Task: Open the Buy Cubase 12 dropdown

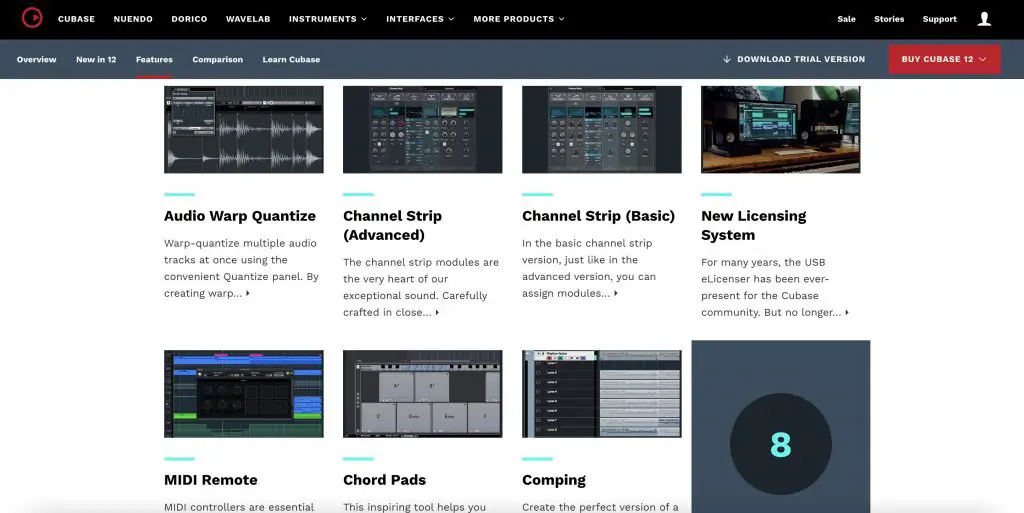Action: click(944, 59)
